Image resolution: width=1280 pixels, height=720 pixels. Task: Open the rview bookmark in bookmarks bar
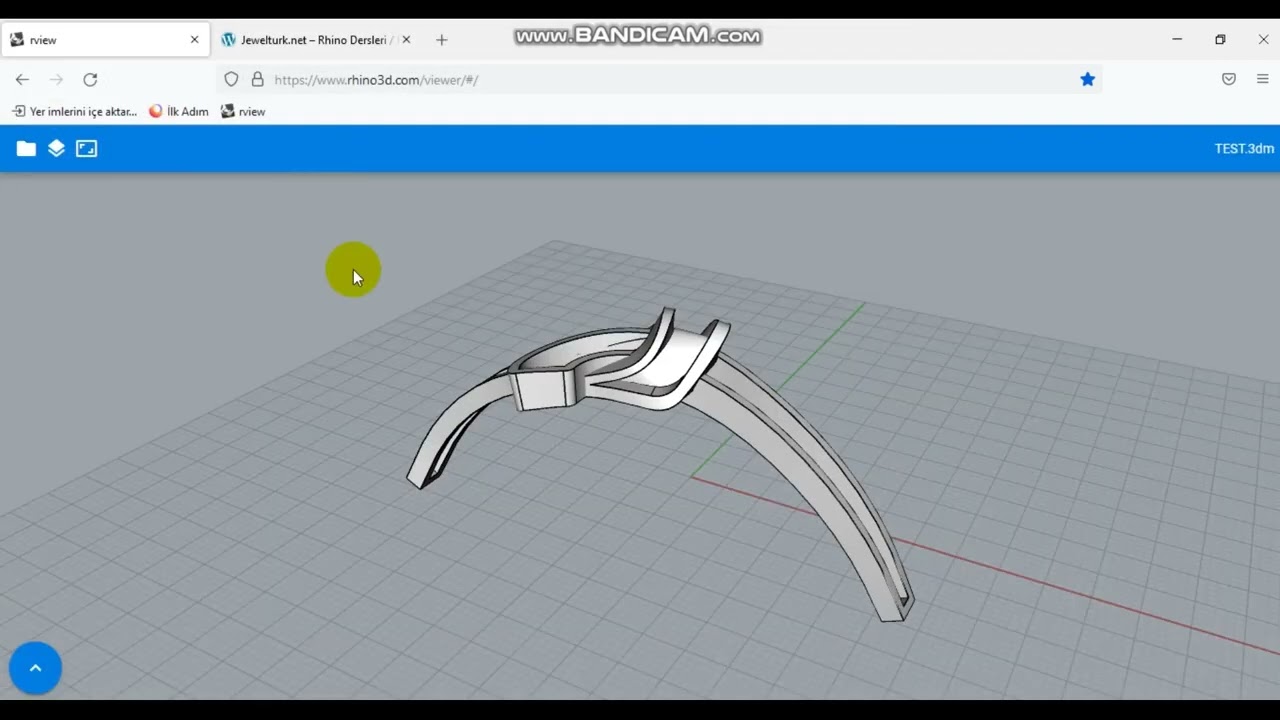[243, 112]
